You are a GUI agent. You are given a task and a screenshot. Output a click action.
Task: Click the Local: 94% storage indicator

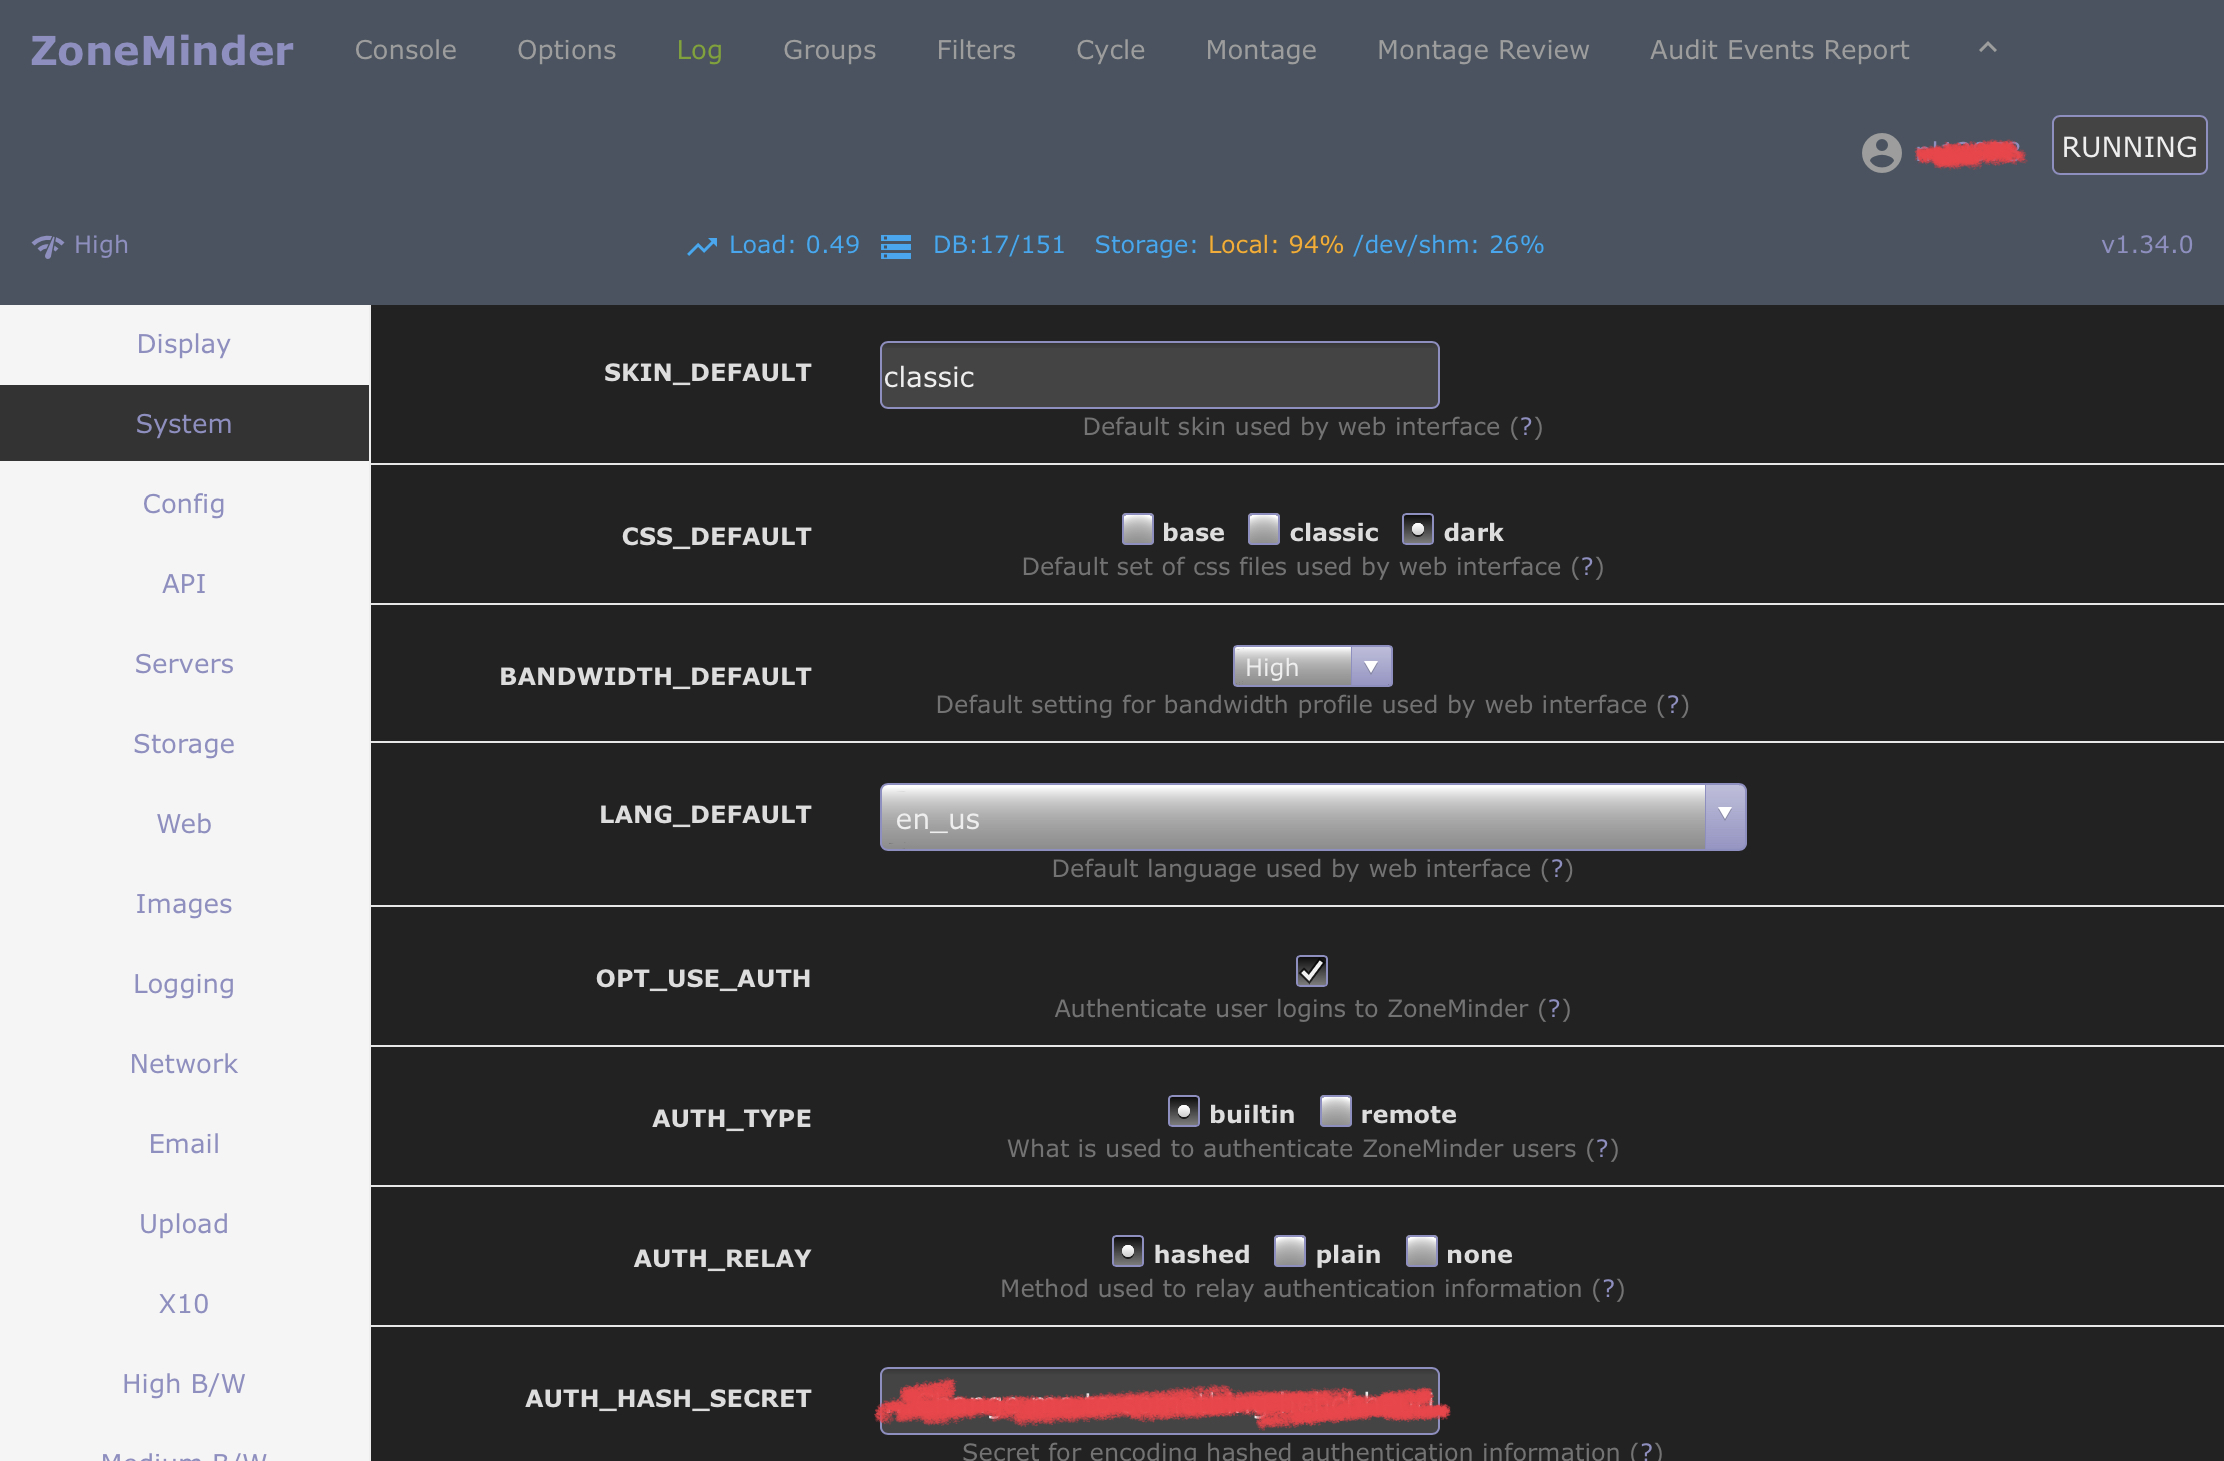click(1275, 245)
